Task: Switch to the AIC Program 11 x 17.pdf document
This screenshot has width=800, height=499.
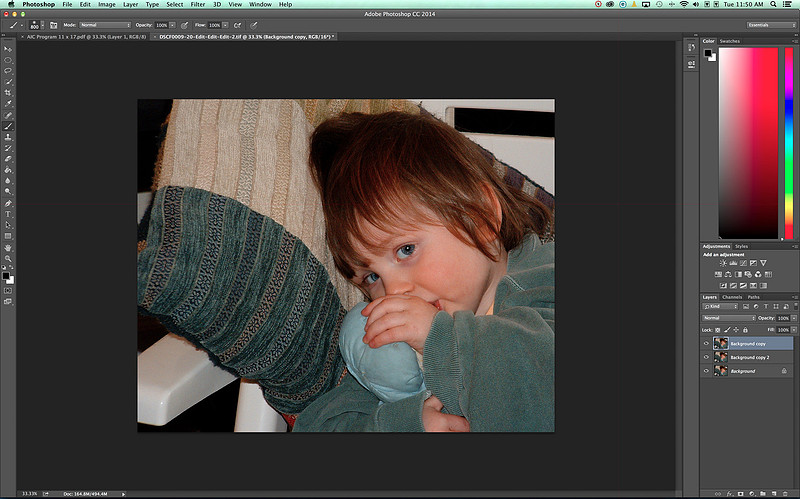Action: coord(83,36)
